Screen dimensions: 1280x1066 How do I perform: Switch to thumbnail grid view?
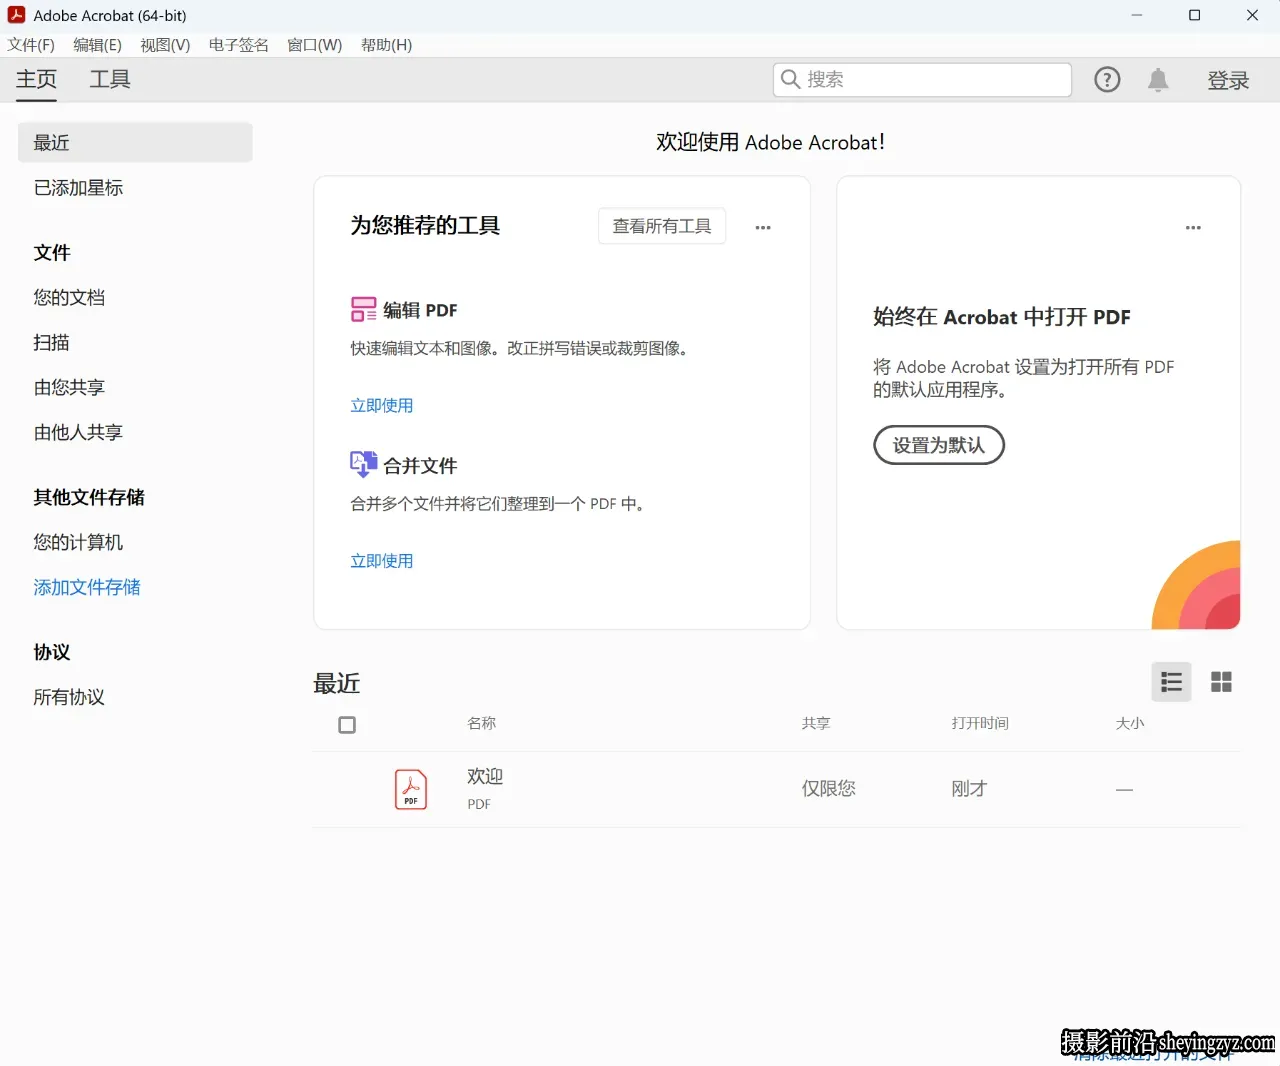(1221, 682)
